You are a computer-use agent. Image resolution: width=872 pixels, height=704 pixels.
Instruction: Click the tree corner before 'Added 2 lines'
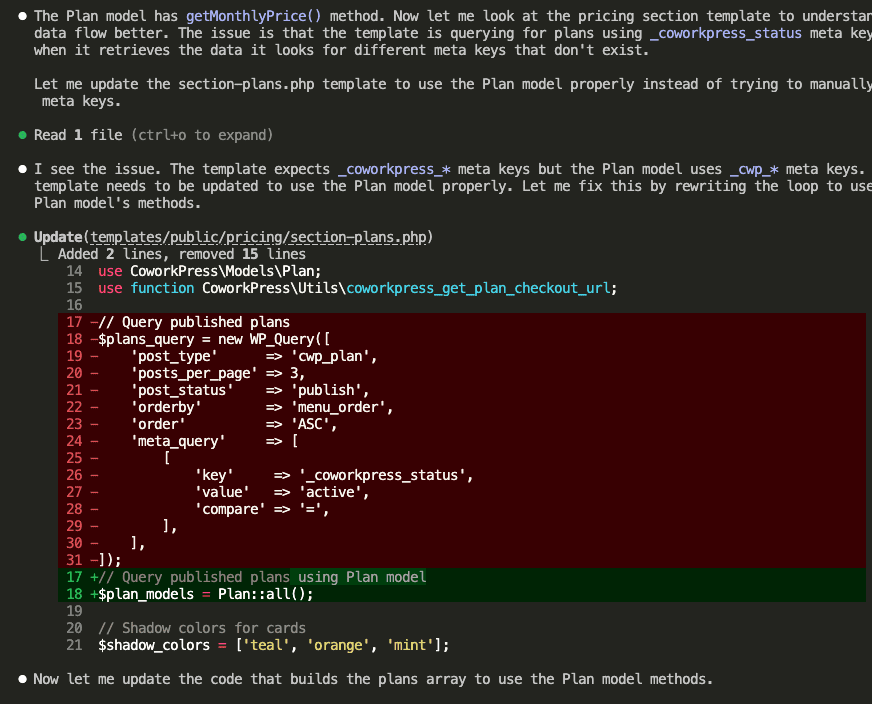coord(44,254)
